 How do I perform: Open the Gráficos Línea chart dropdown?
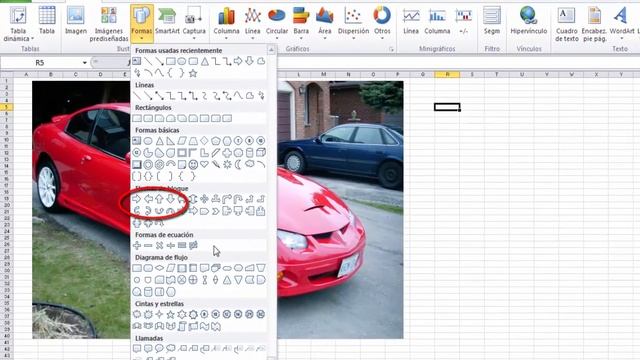click(x=253, y=24)
